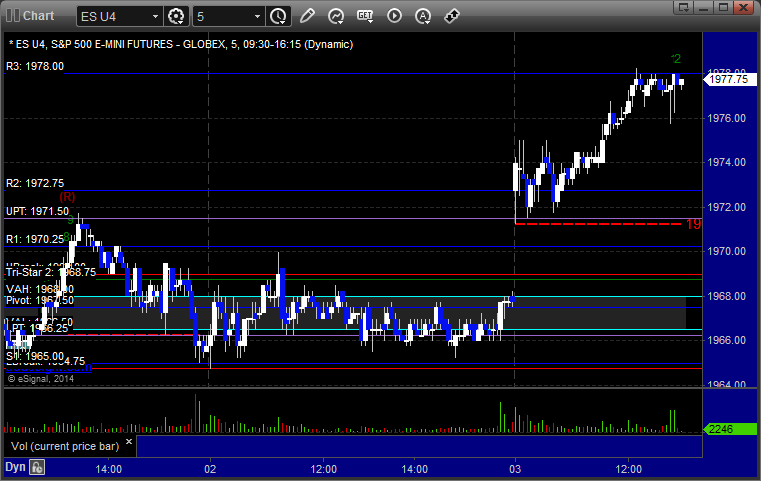Click the current price tag 1977.75
The width and height of the screenshot is (761, 481).
tap(729, 79)
